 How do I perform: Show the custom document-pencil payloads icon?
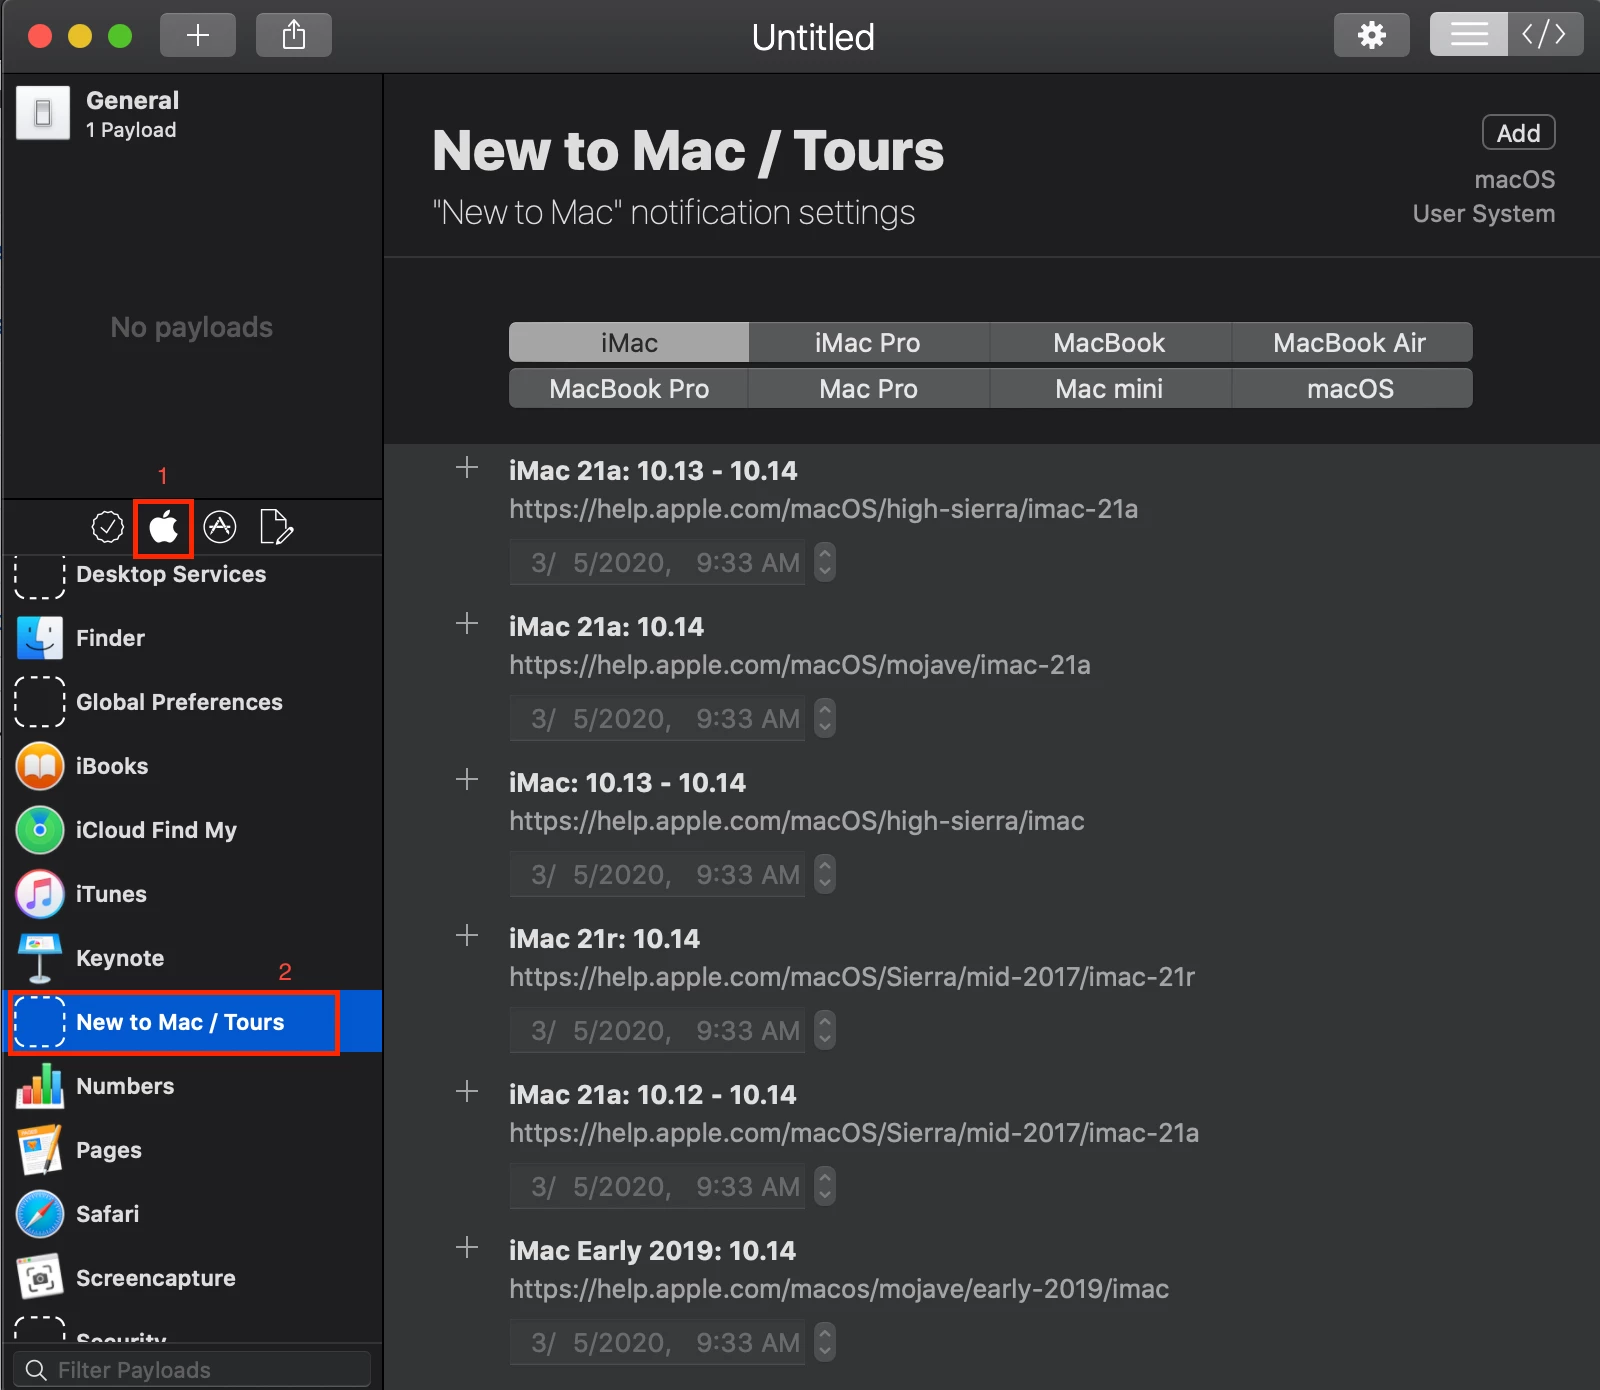276,526
